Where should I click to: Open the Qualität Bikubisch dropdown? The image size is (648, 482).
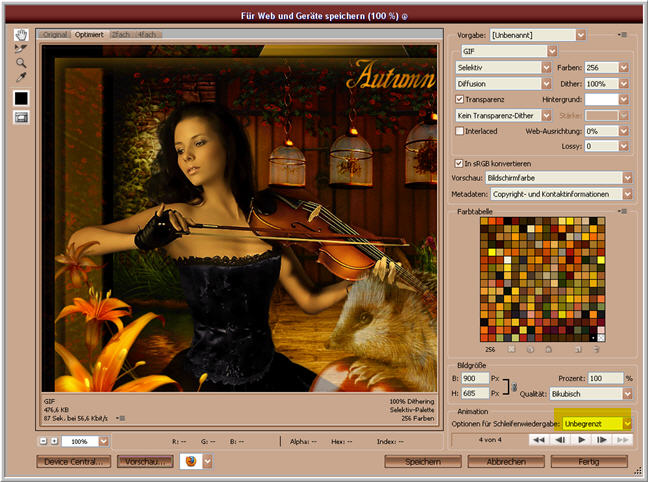point(628,394)
